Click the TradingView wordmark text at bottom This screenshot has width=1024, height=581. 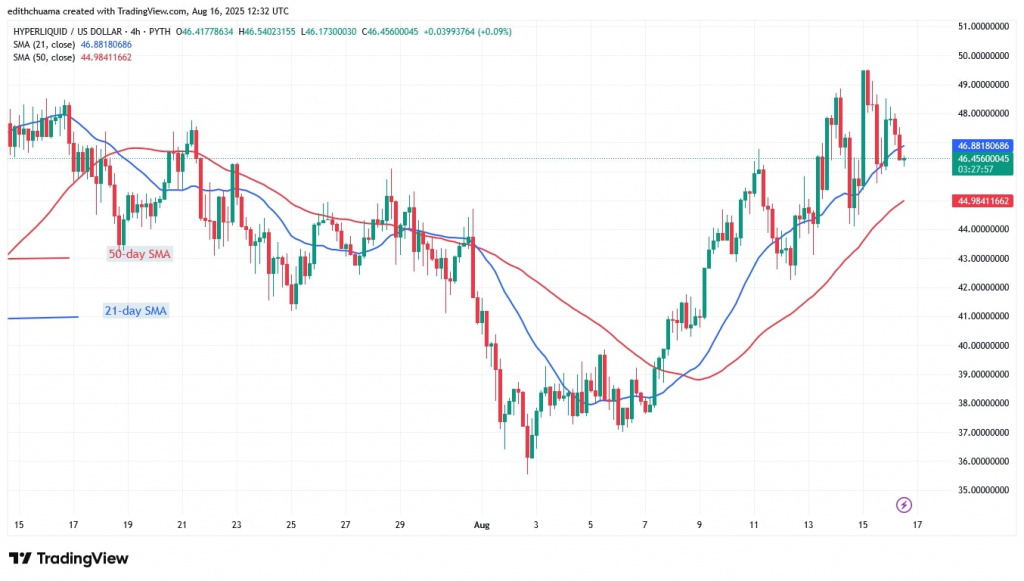point(82,558)
